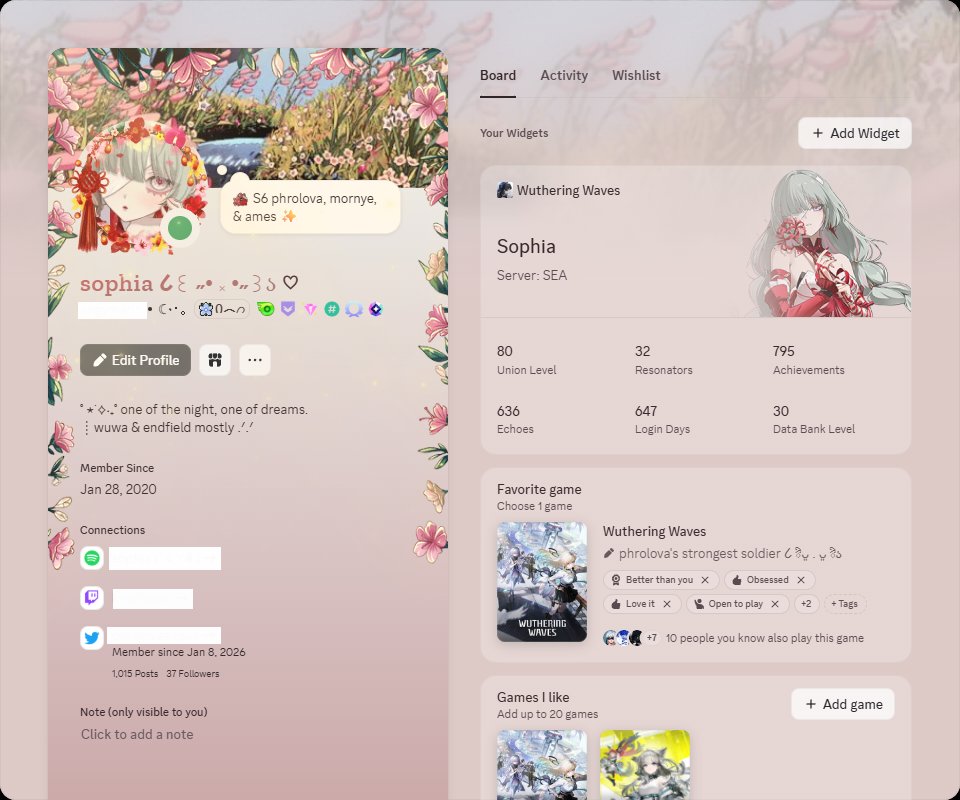960x800 pixels.
Task: Remove the Love it tag
Action: click(667, 604)
